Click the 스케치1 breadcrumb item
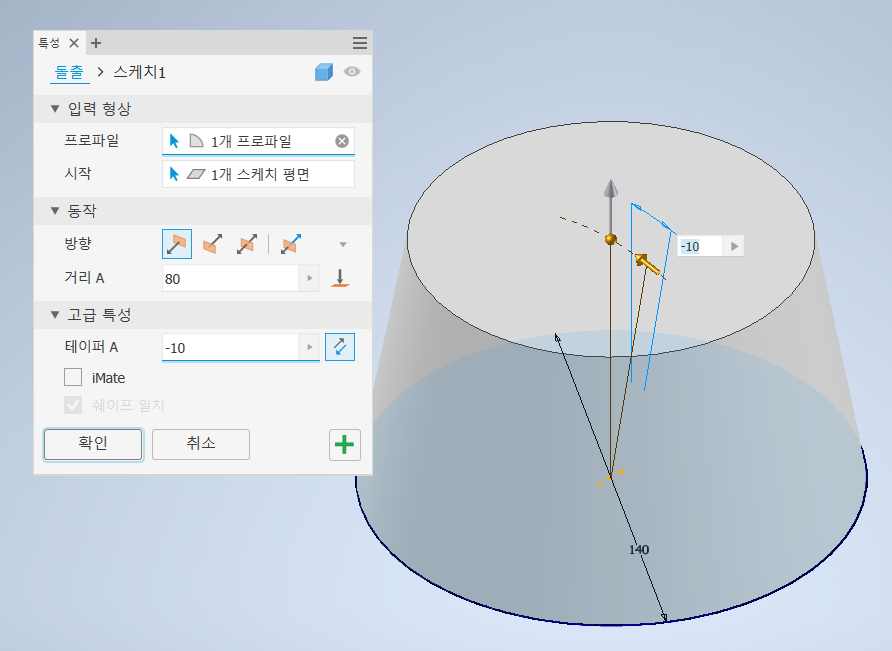This screenshot has height=651, width=892. pos(139,72)
